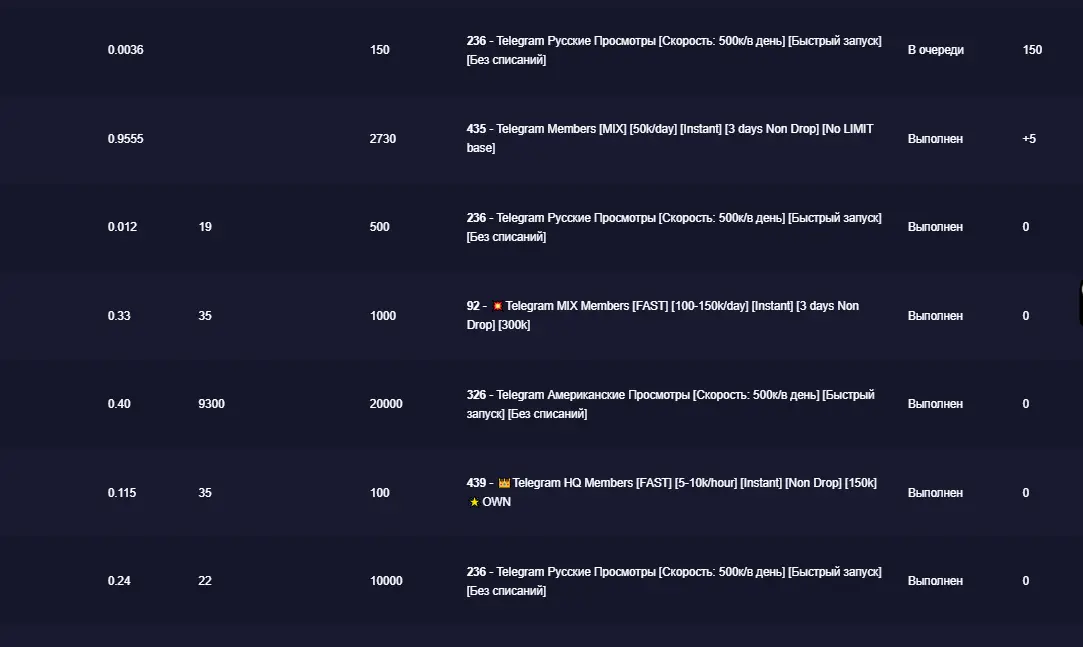Click the crown emoji before Telegram HQ Members
Image resolution: width=1083 pixels, height=647 pixels.
(x=504, y=483)
